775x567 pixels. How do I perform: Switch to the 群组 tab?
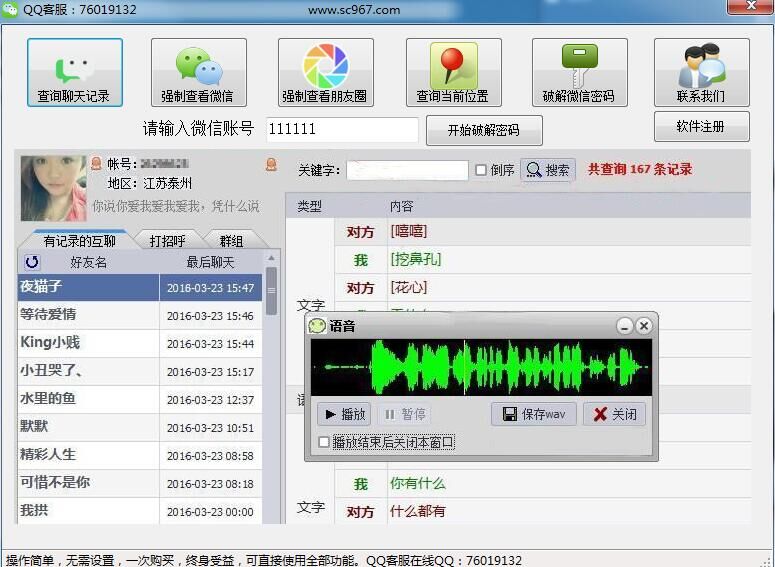tap(231, 241)
